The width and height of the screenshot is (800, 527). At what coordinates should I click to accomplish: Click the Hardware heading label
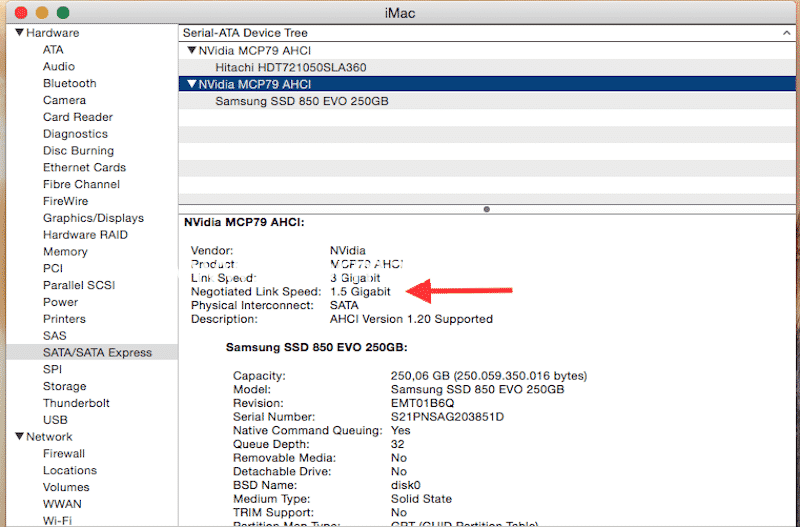point(53,33)
